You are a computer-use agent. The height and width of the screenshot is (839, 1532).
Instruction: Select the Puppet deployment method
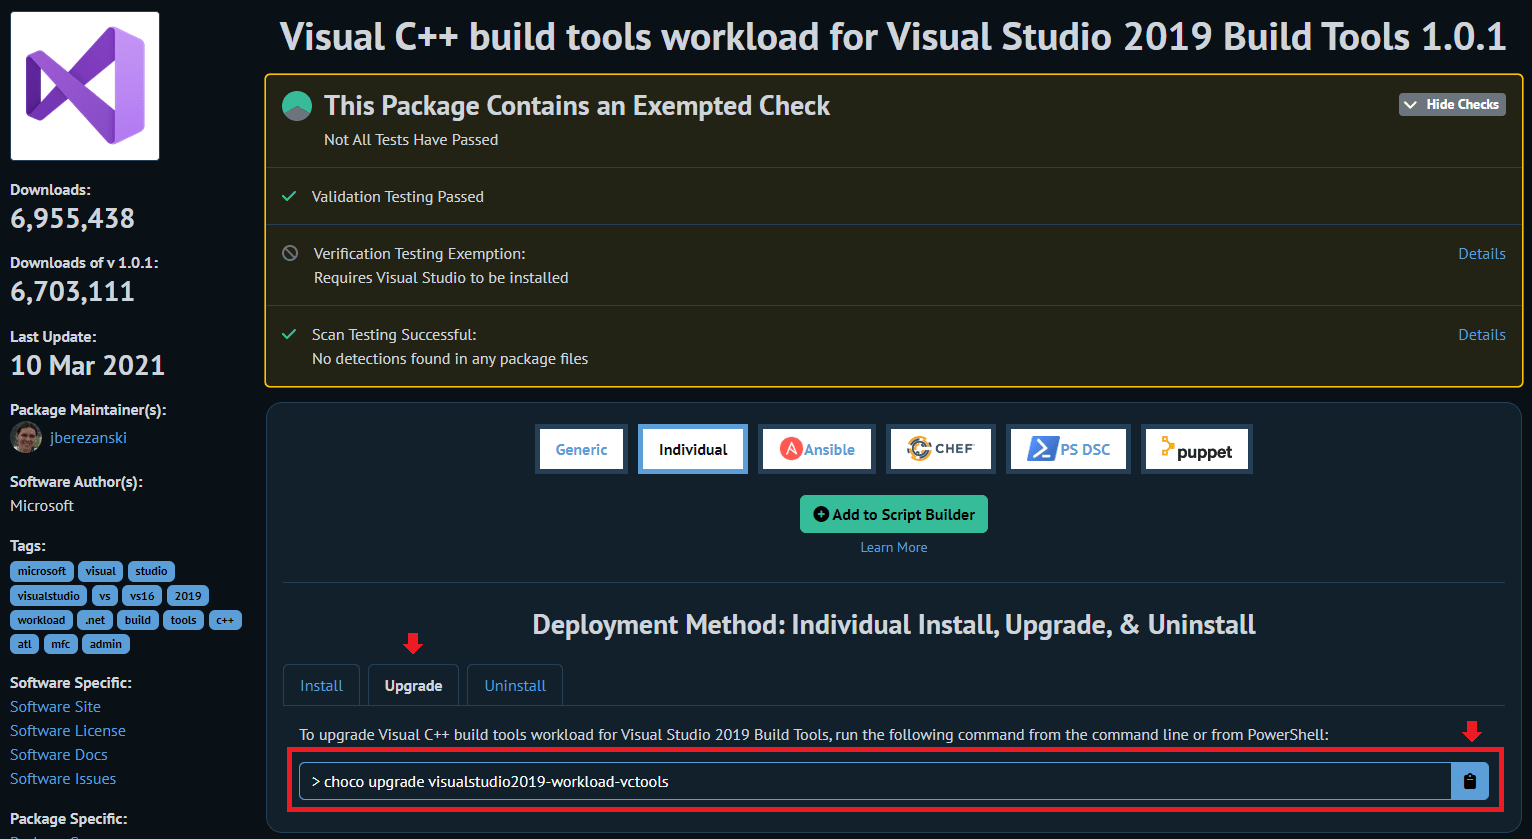1197,449
